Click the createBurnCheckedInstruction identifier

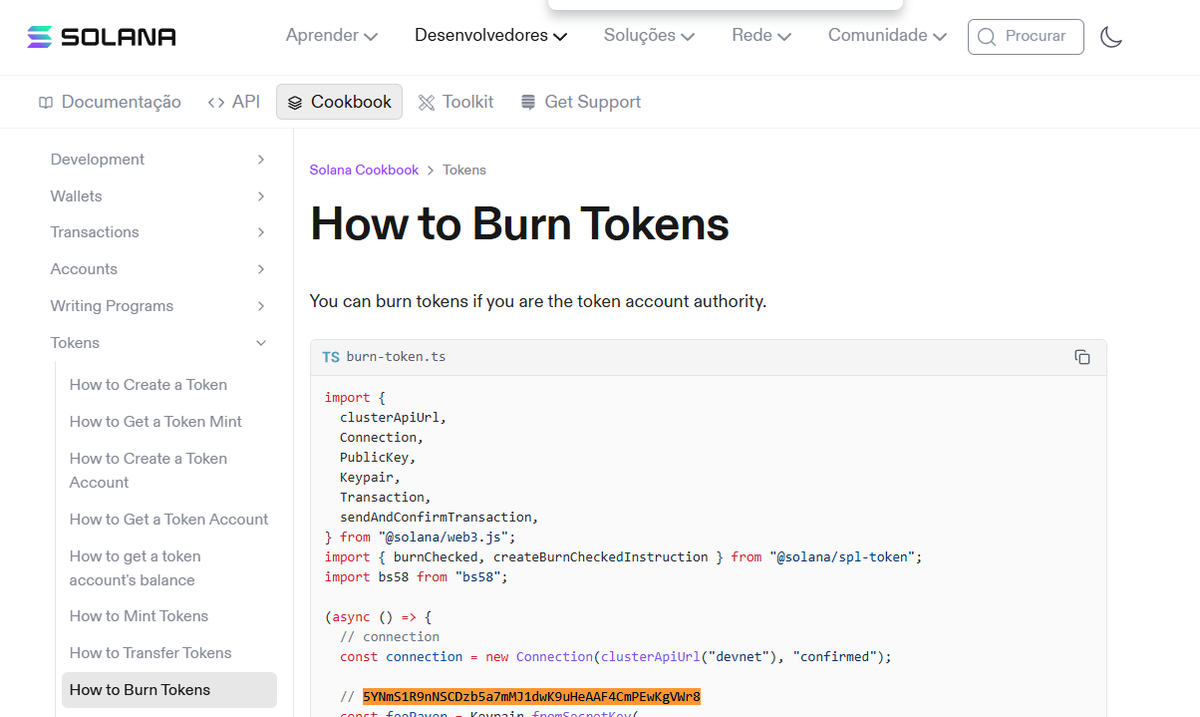click(x=601, y=557)
